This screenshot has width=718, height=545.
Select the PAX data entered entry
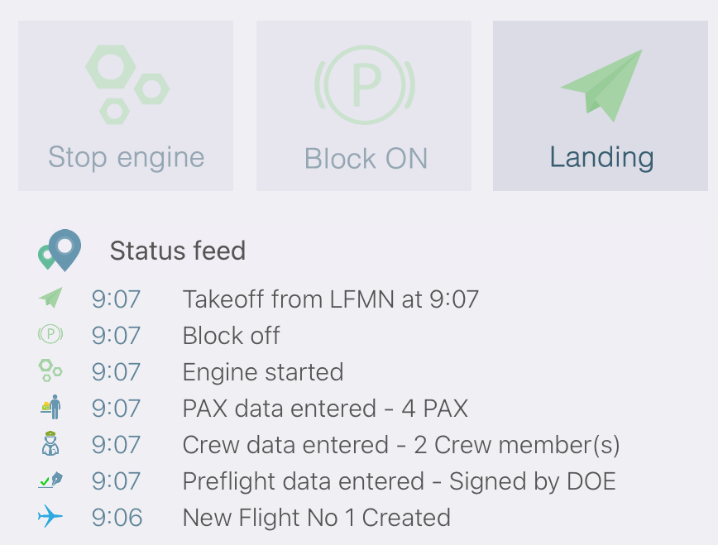325,408
